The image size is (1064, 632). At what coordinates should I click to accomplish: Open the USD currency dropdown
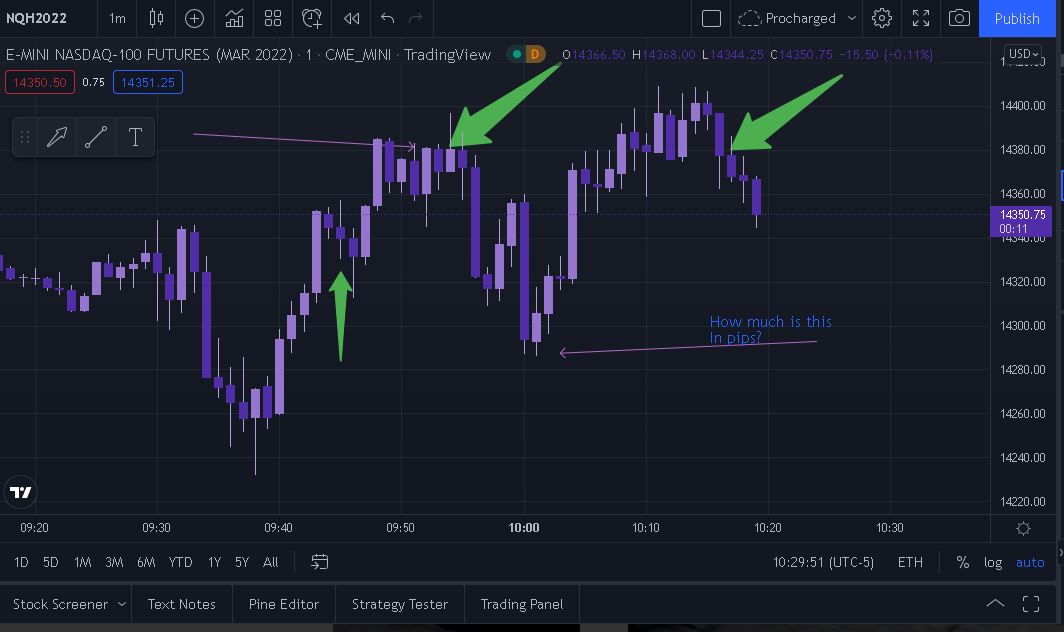[x=1023, y=54]
